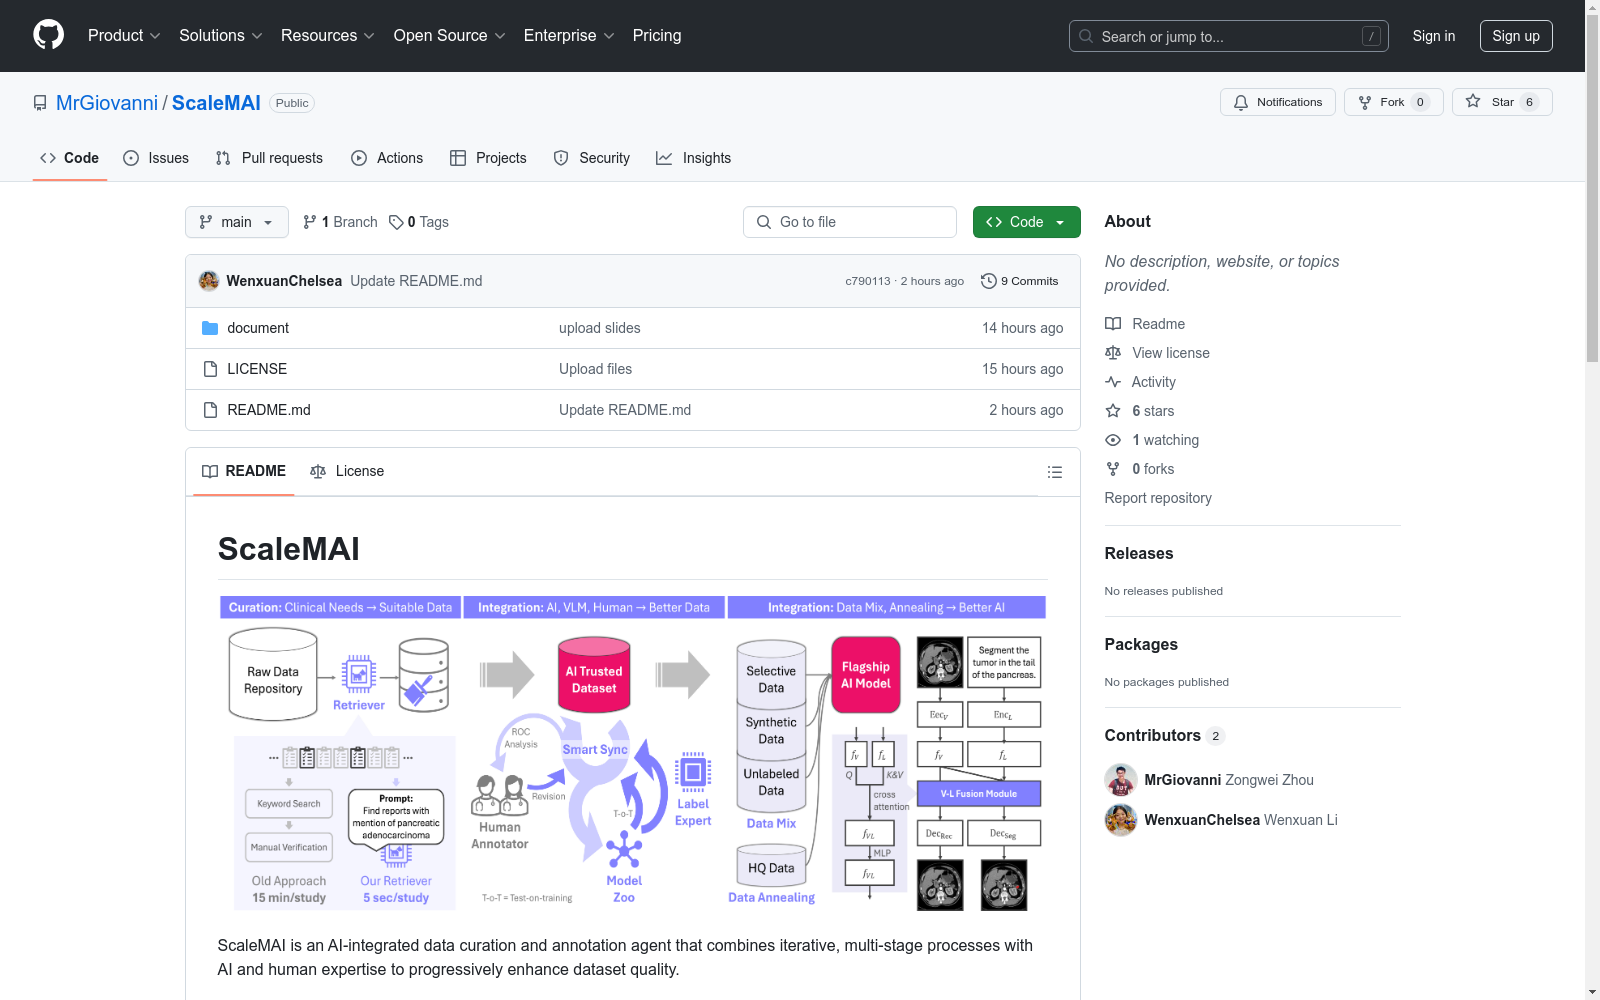Screen dimensions: 1600x1000
Task: Open the document folder
Action: [258, 328]
